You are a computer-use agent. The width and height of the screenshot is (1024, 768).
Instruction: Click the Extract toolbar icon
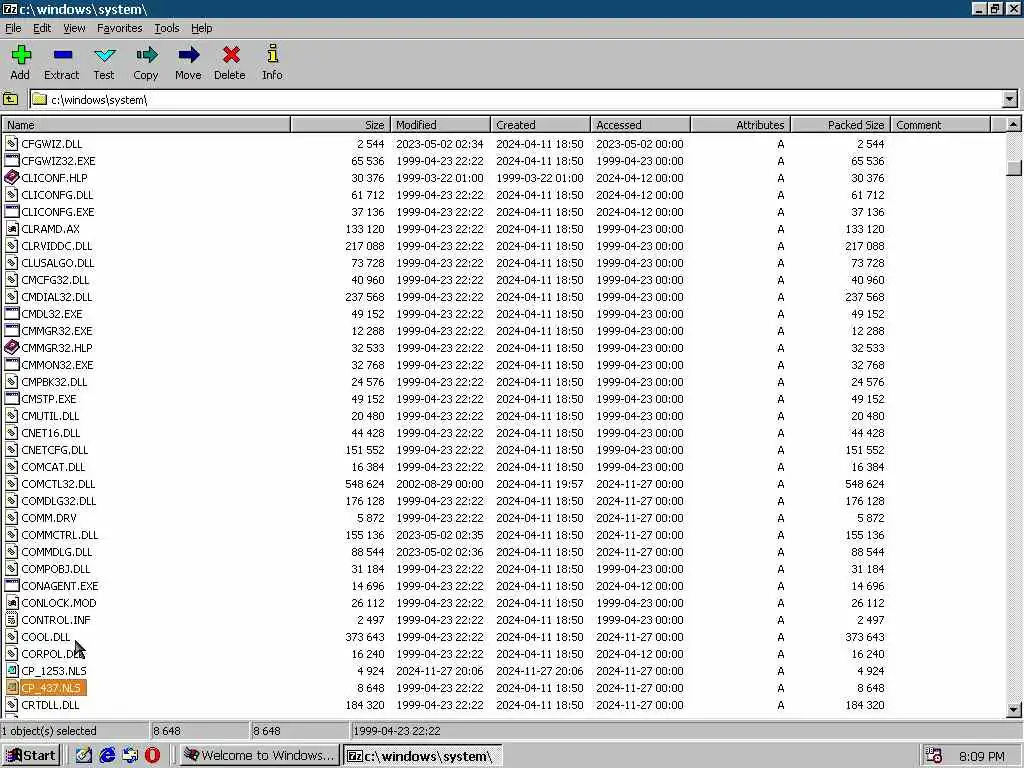(x=63, y=56)
